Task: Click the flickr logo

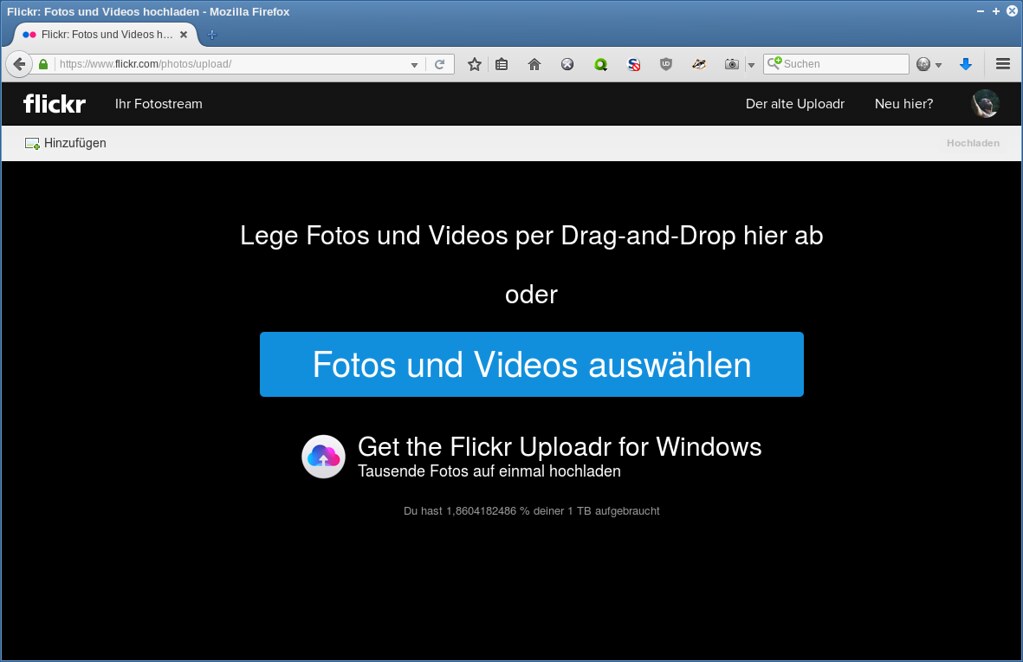Action: pos(54,104)
